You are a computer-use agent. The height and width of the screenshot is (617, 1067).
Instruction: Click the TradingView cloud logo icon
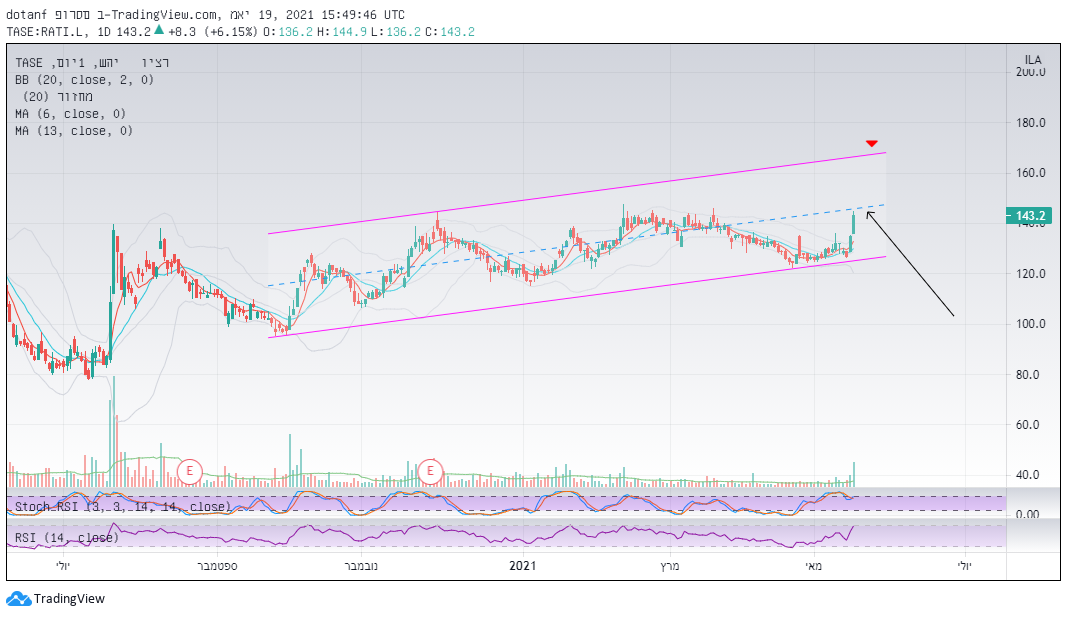[x=18, y=599]
